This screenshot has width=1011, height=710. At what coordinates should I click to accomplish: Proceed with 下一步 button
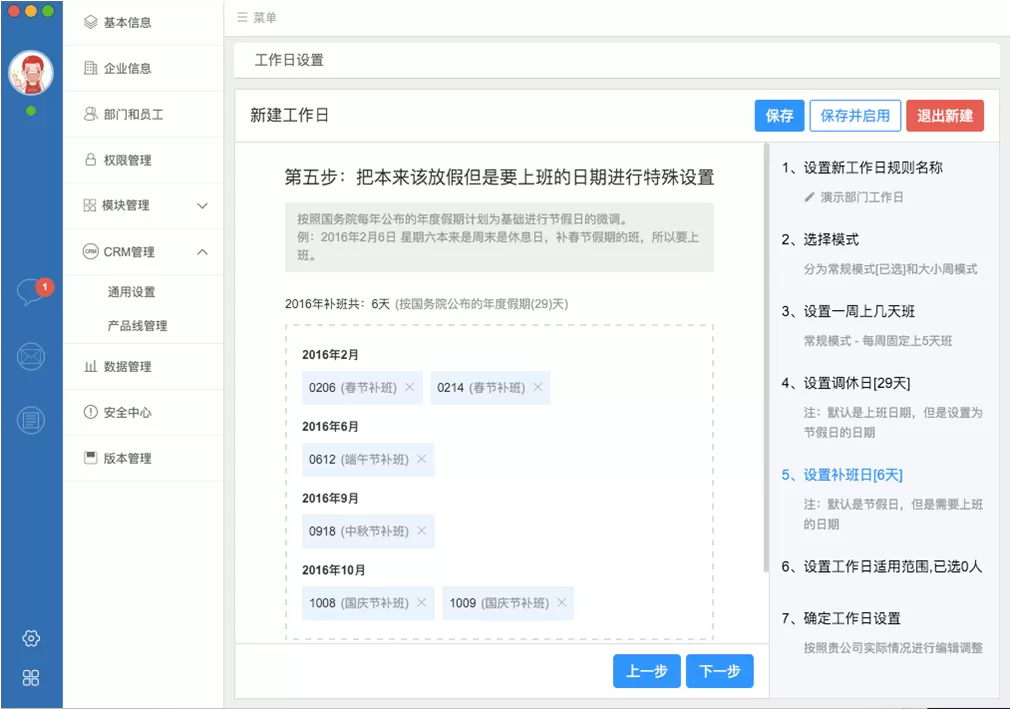720,671
